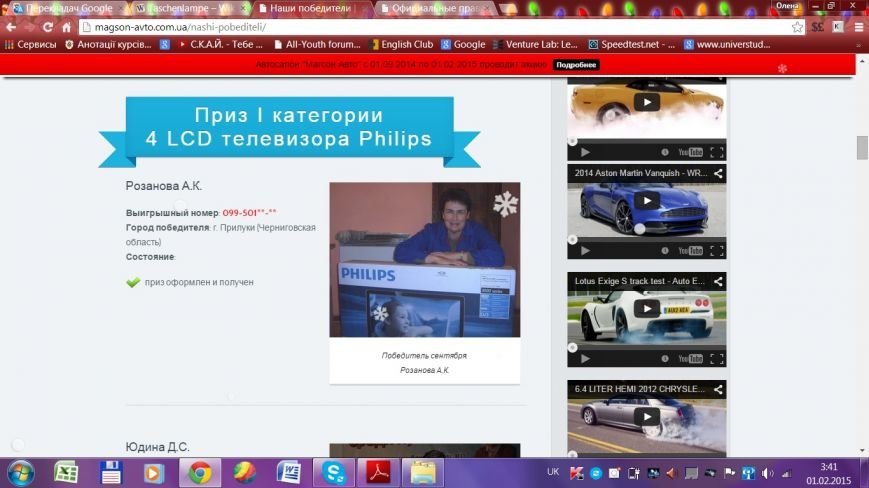Click the page vertical scrollbar thumb
This screenshot has width=869, height=488.
[862, 147]
